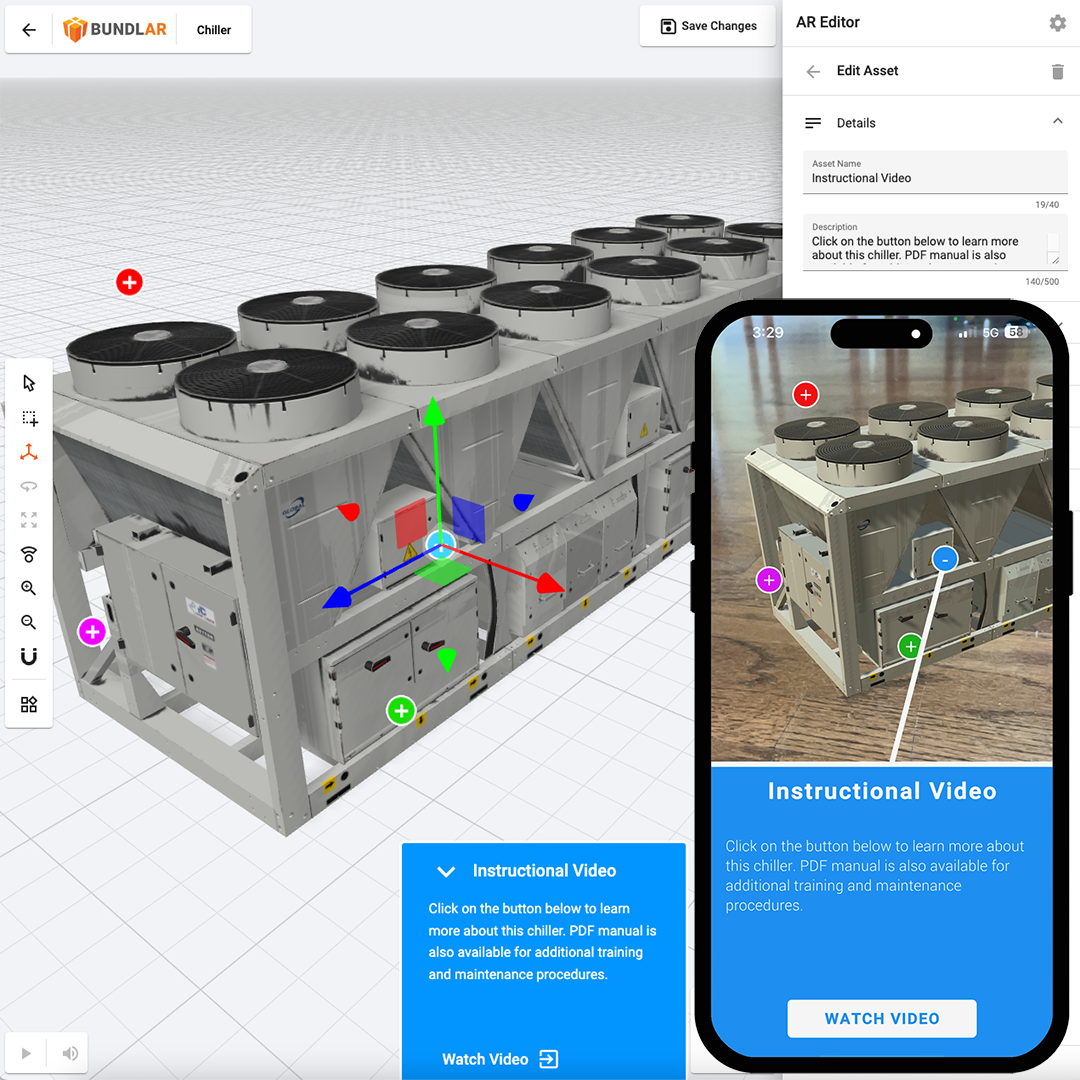Click the zoom in tool
Screen dimensions: 1080x1080
pyautogui.click(x=28, y=588)
